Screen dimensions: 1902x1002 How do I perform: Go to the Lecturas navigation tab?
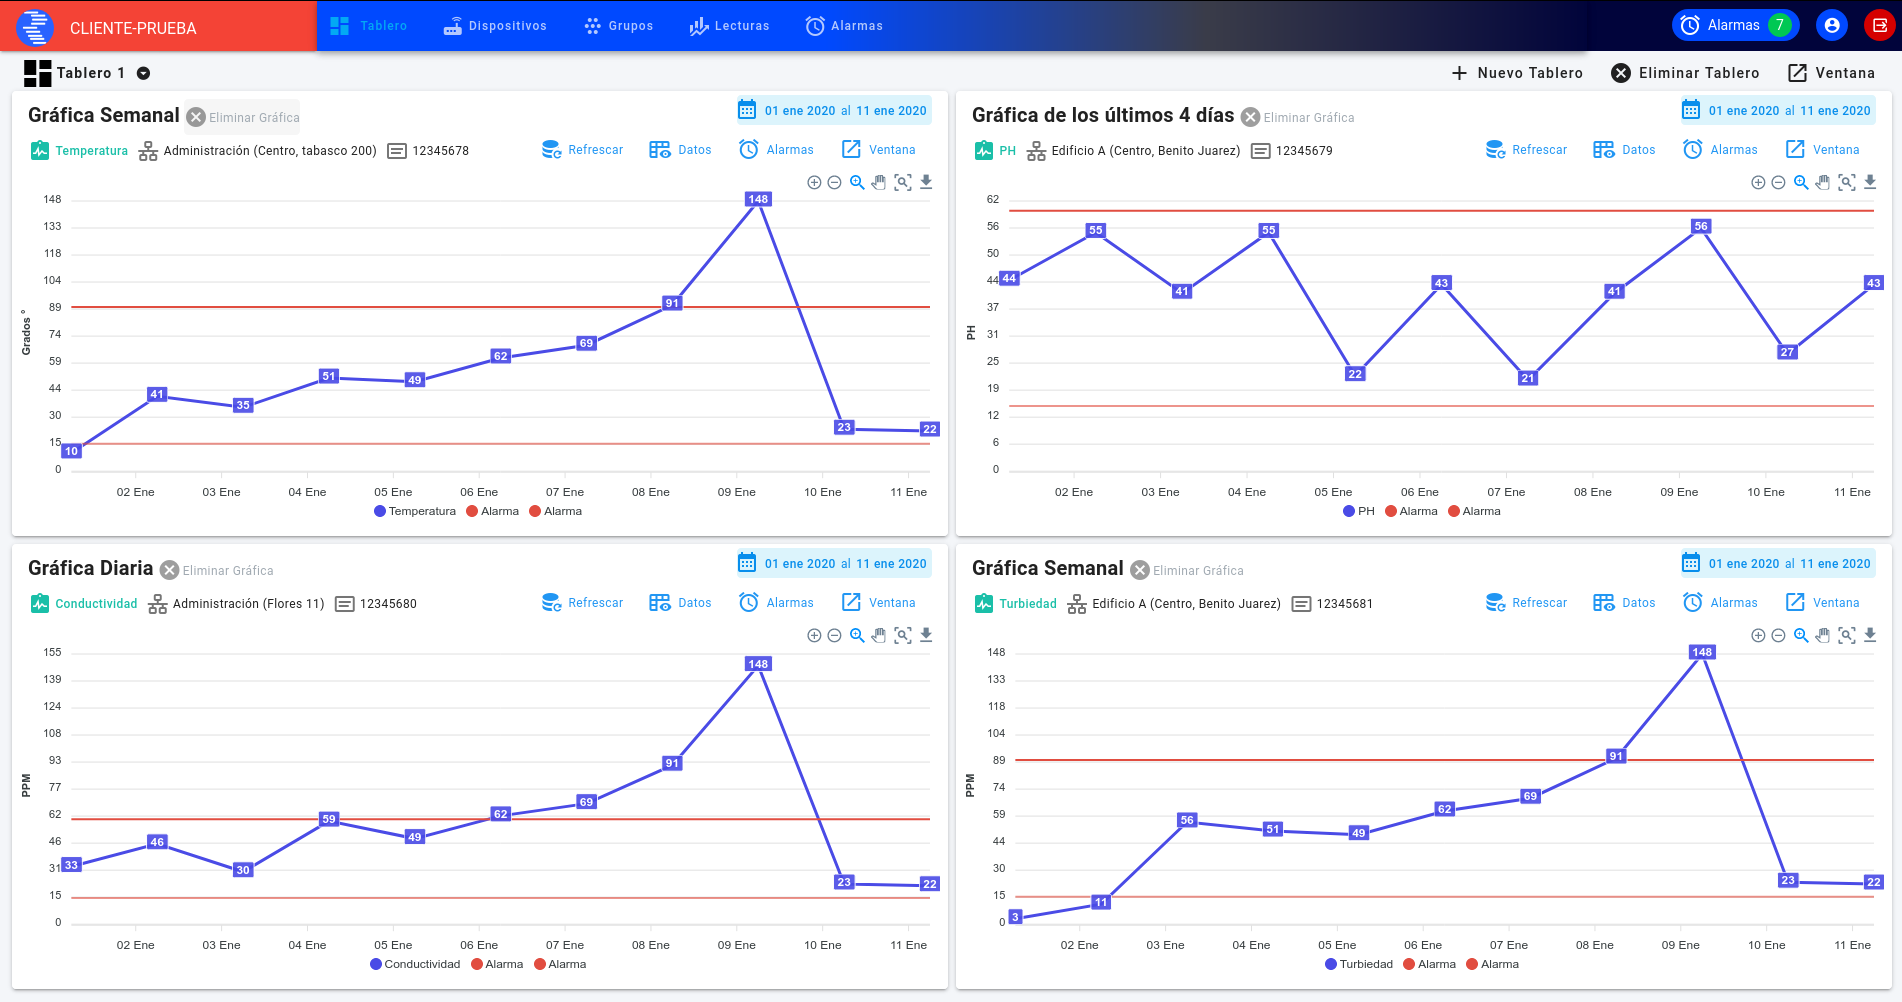pyautogui.click(x=729, y=26)
